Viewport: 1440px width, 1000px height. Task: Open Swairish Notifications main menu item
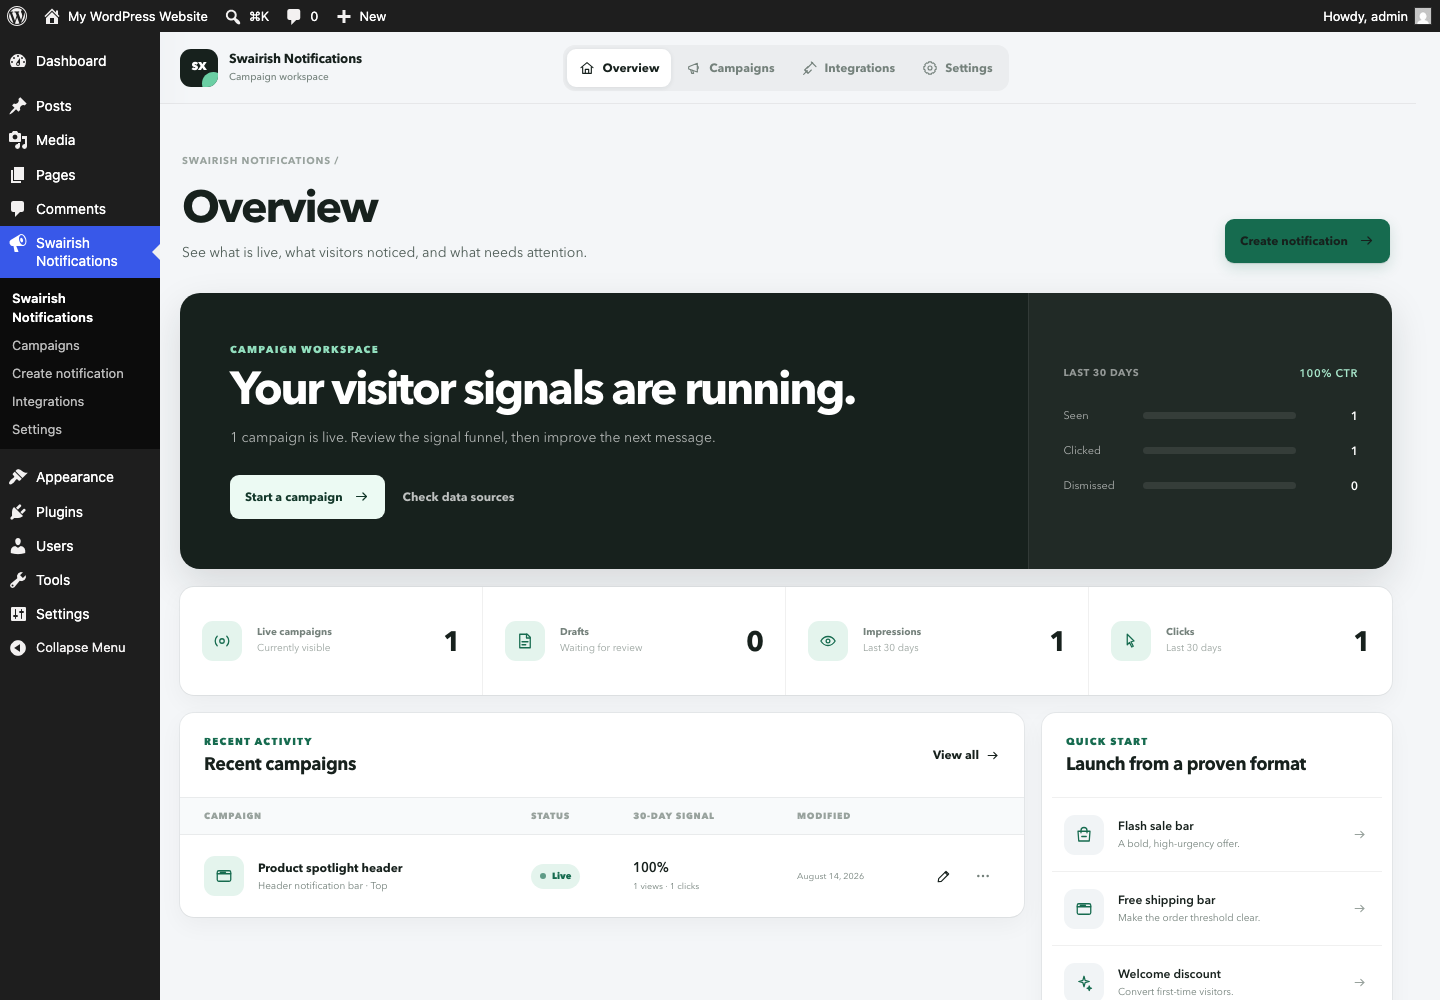(80, 252)
